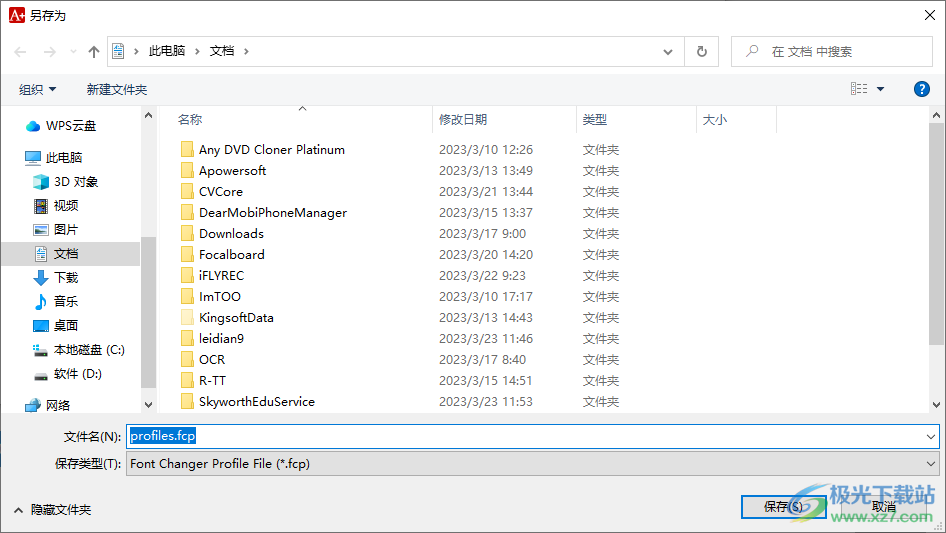Click 文档 breadcrumb in address bar
The width and height of the screenshot is (946, 533).
coord(222,51)
